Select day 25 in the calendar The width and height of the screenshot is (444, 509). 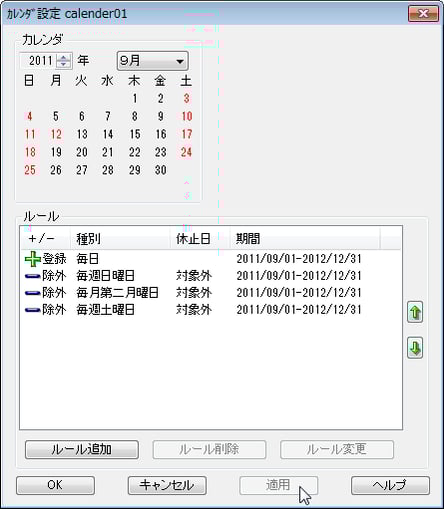pyautogui.click(x=30, y=170)
